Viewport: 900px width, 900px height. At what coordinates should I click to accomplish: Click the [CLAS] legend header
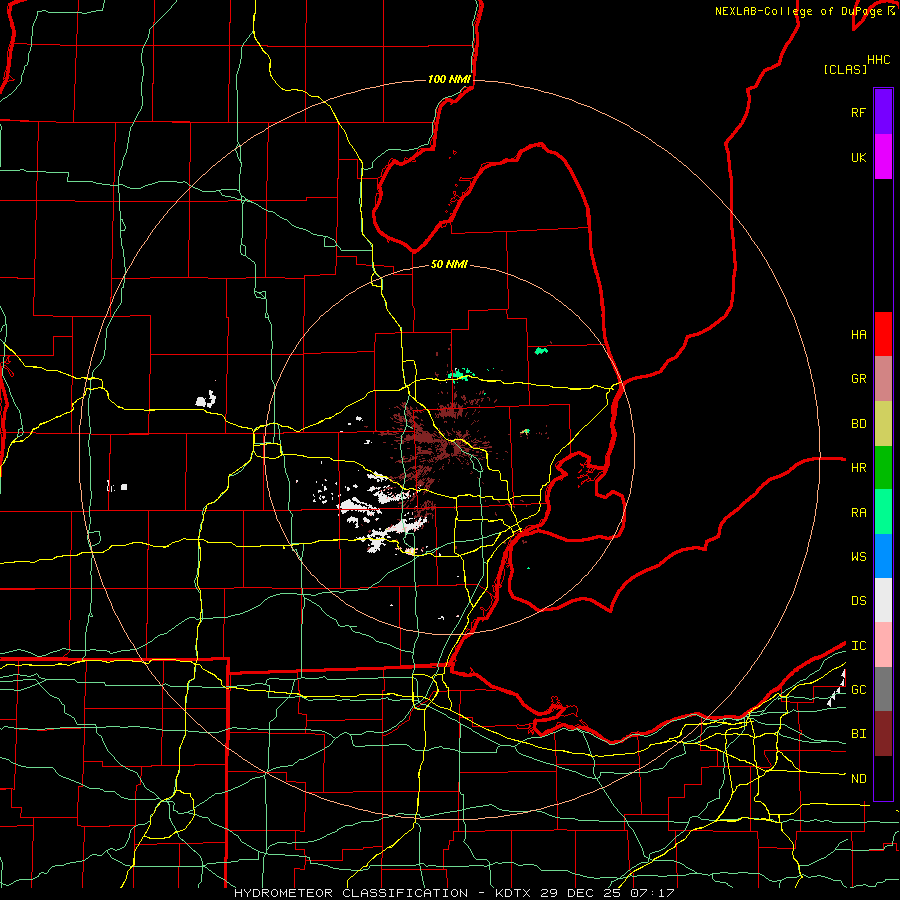tap(845, 69)
